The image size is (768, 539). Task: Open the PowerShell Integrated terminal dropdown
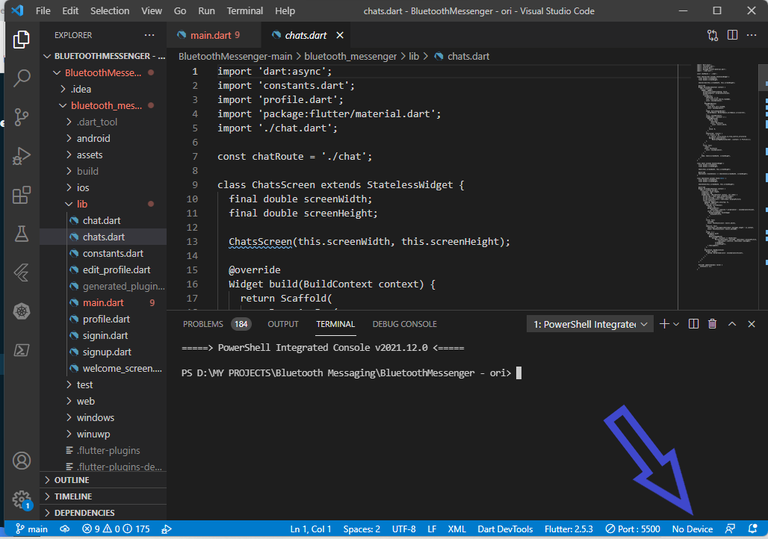point(590,324)
